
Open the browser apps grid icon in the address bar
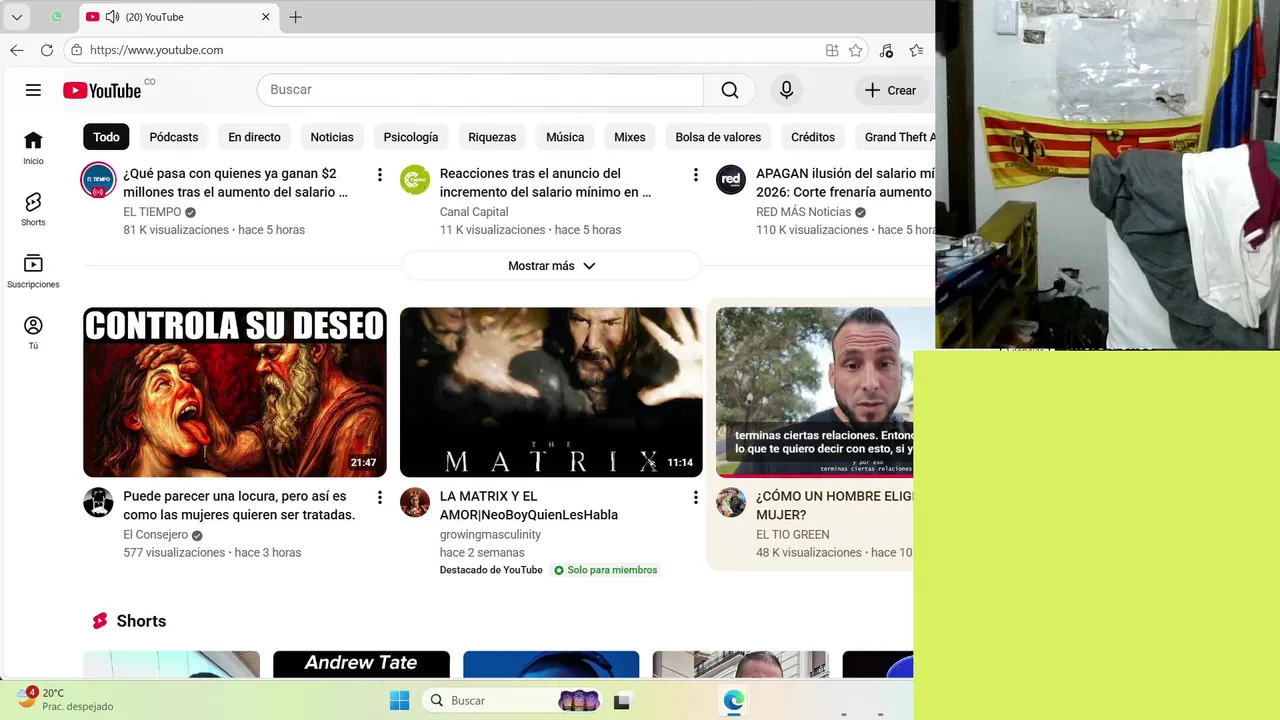coord(832,50)
